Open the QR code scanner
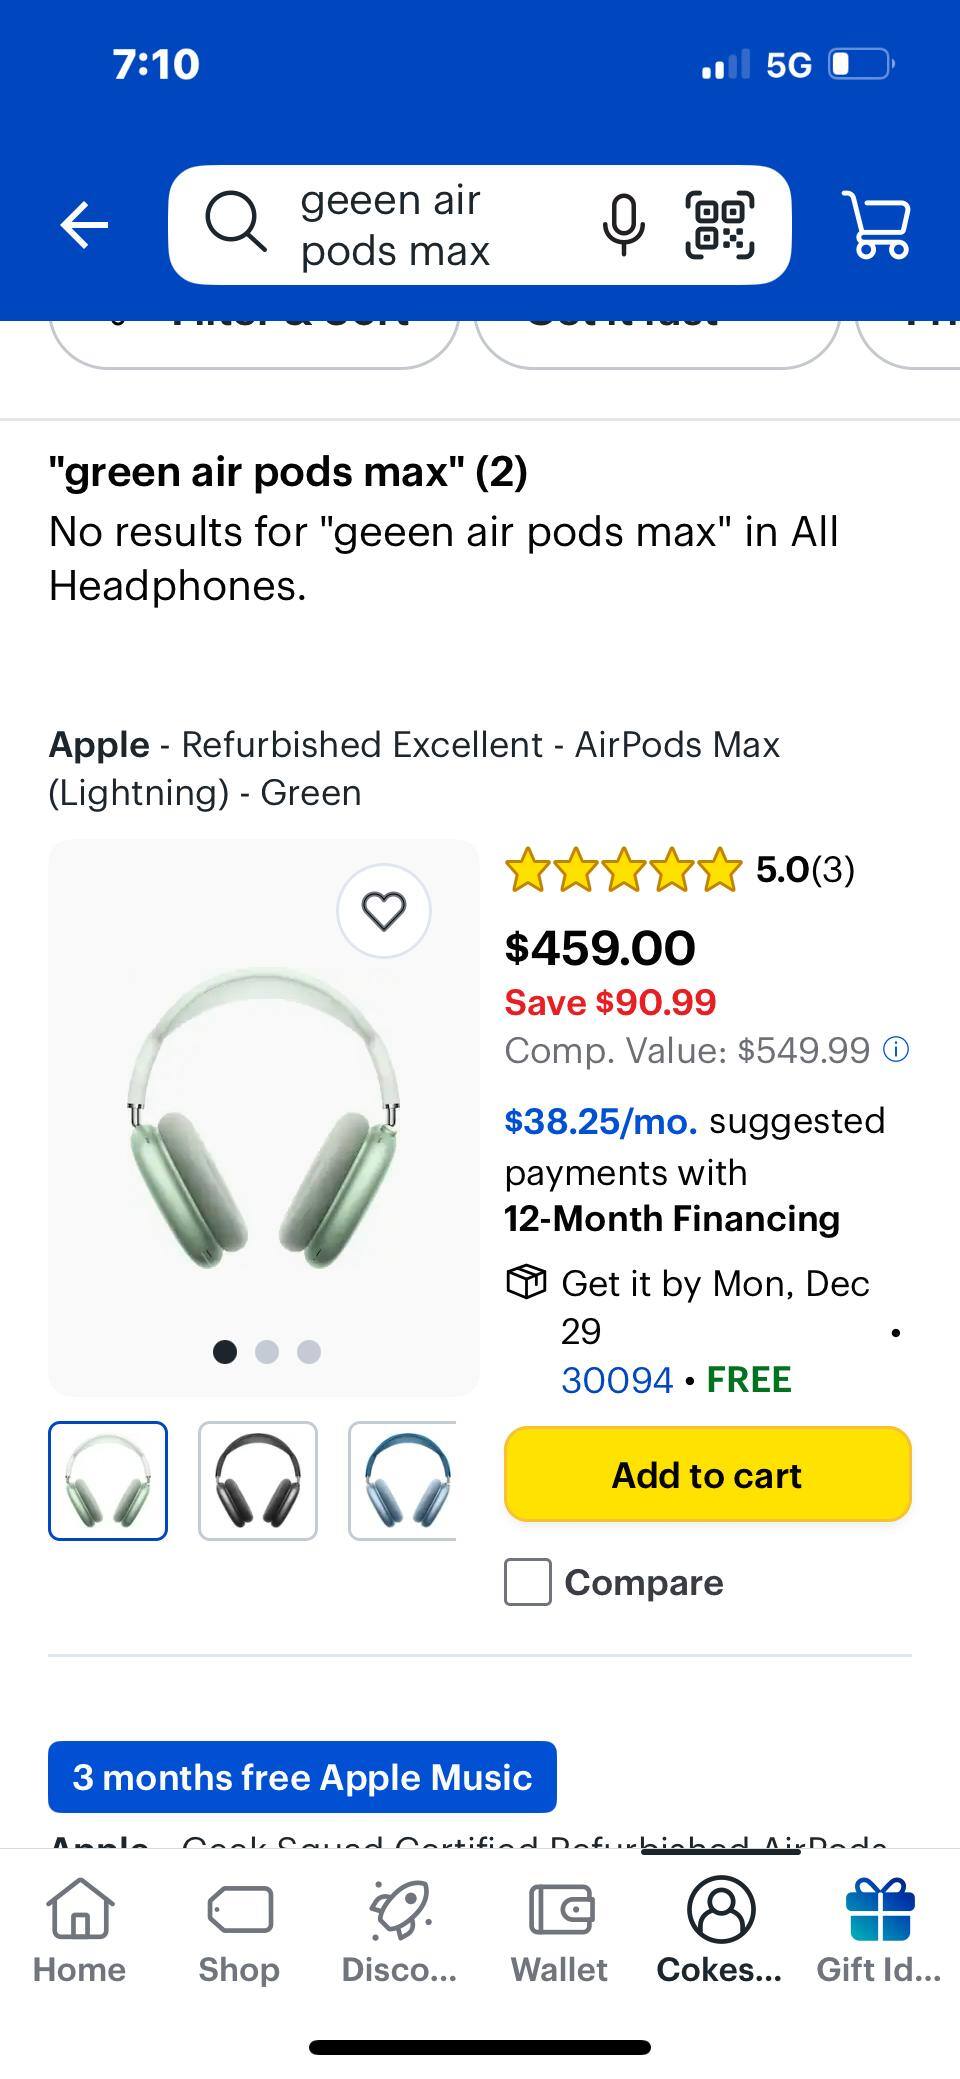Image resolution: width=960 pixels, height=2079 pixels. point(720,224)
